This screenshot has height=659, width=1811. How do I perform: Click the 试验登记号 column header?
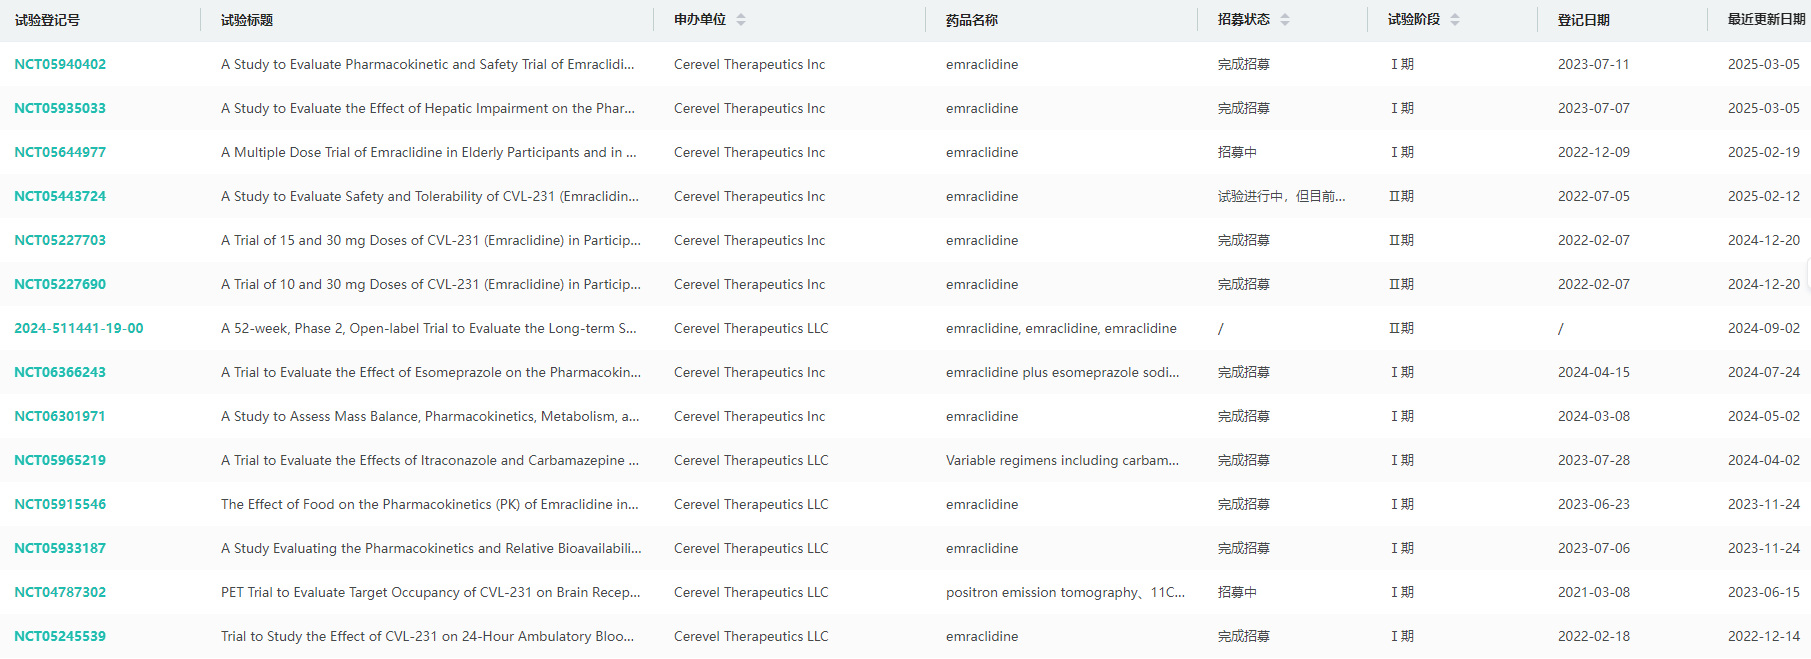(x=47, y=20)
